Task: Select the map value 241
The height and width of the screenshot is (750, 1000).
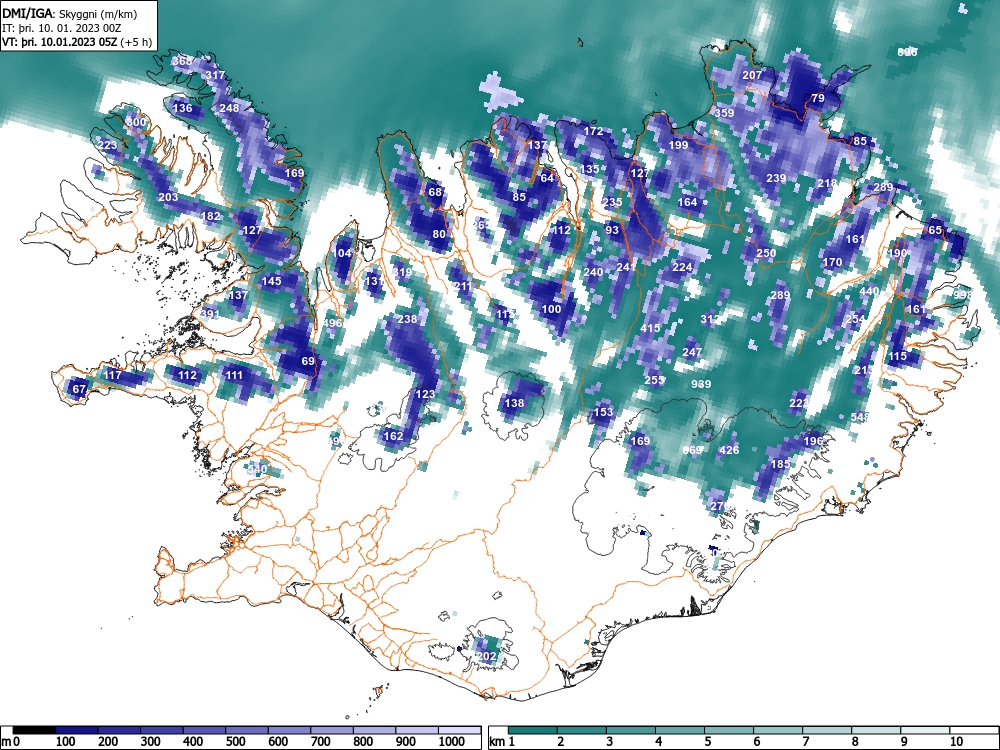Action: tap(626, 267)
